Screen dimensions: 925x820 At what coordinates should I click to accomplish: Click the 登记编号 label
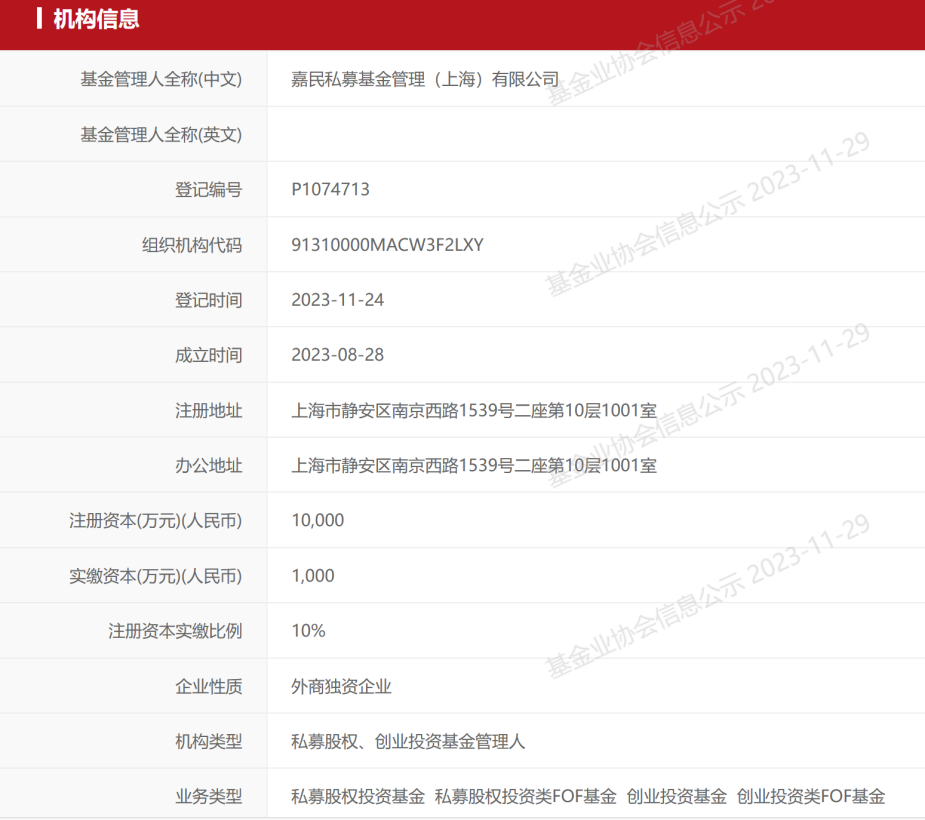coord(208,190)
